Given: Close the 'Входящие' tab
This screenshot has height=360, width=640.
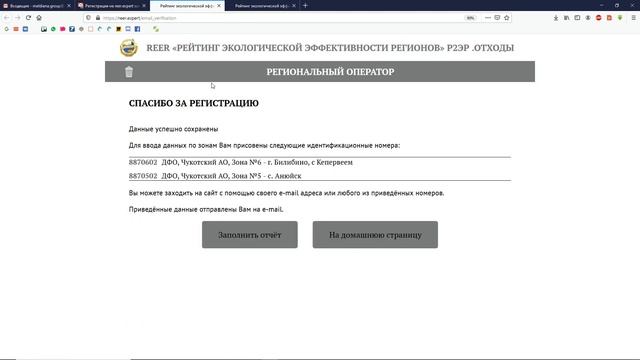Looking at the screenshot, I should [x=69, y=6].
